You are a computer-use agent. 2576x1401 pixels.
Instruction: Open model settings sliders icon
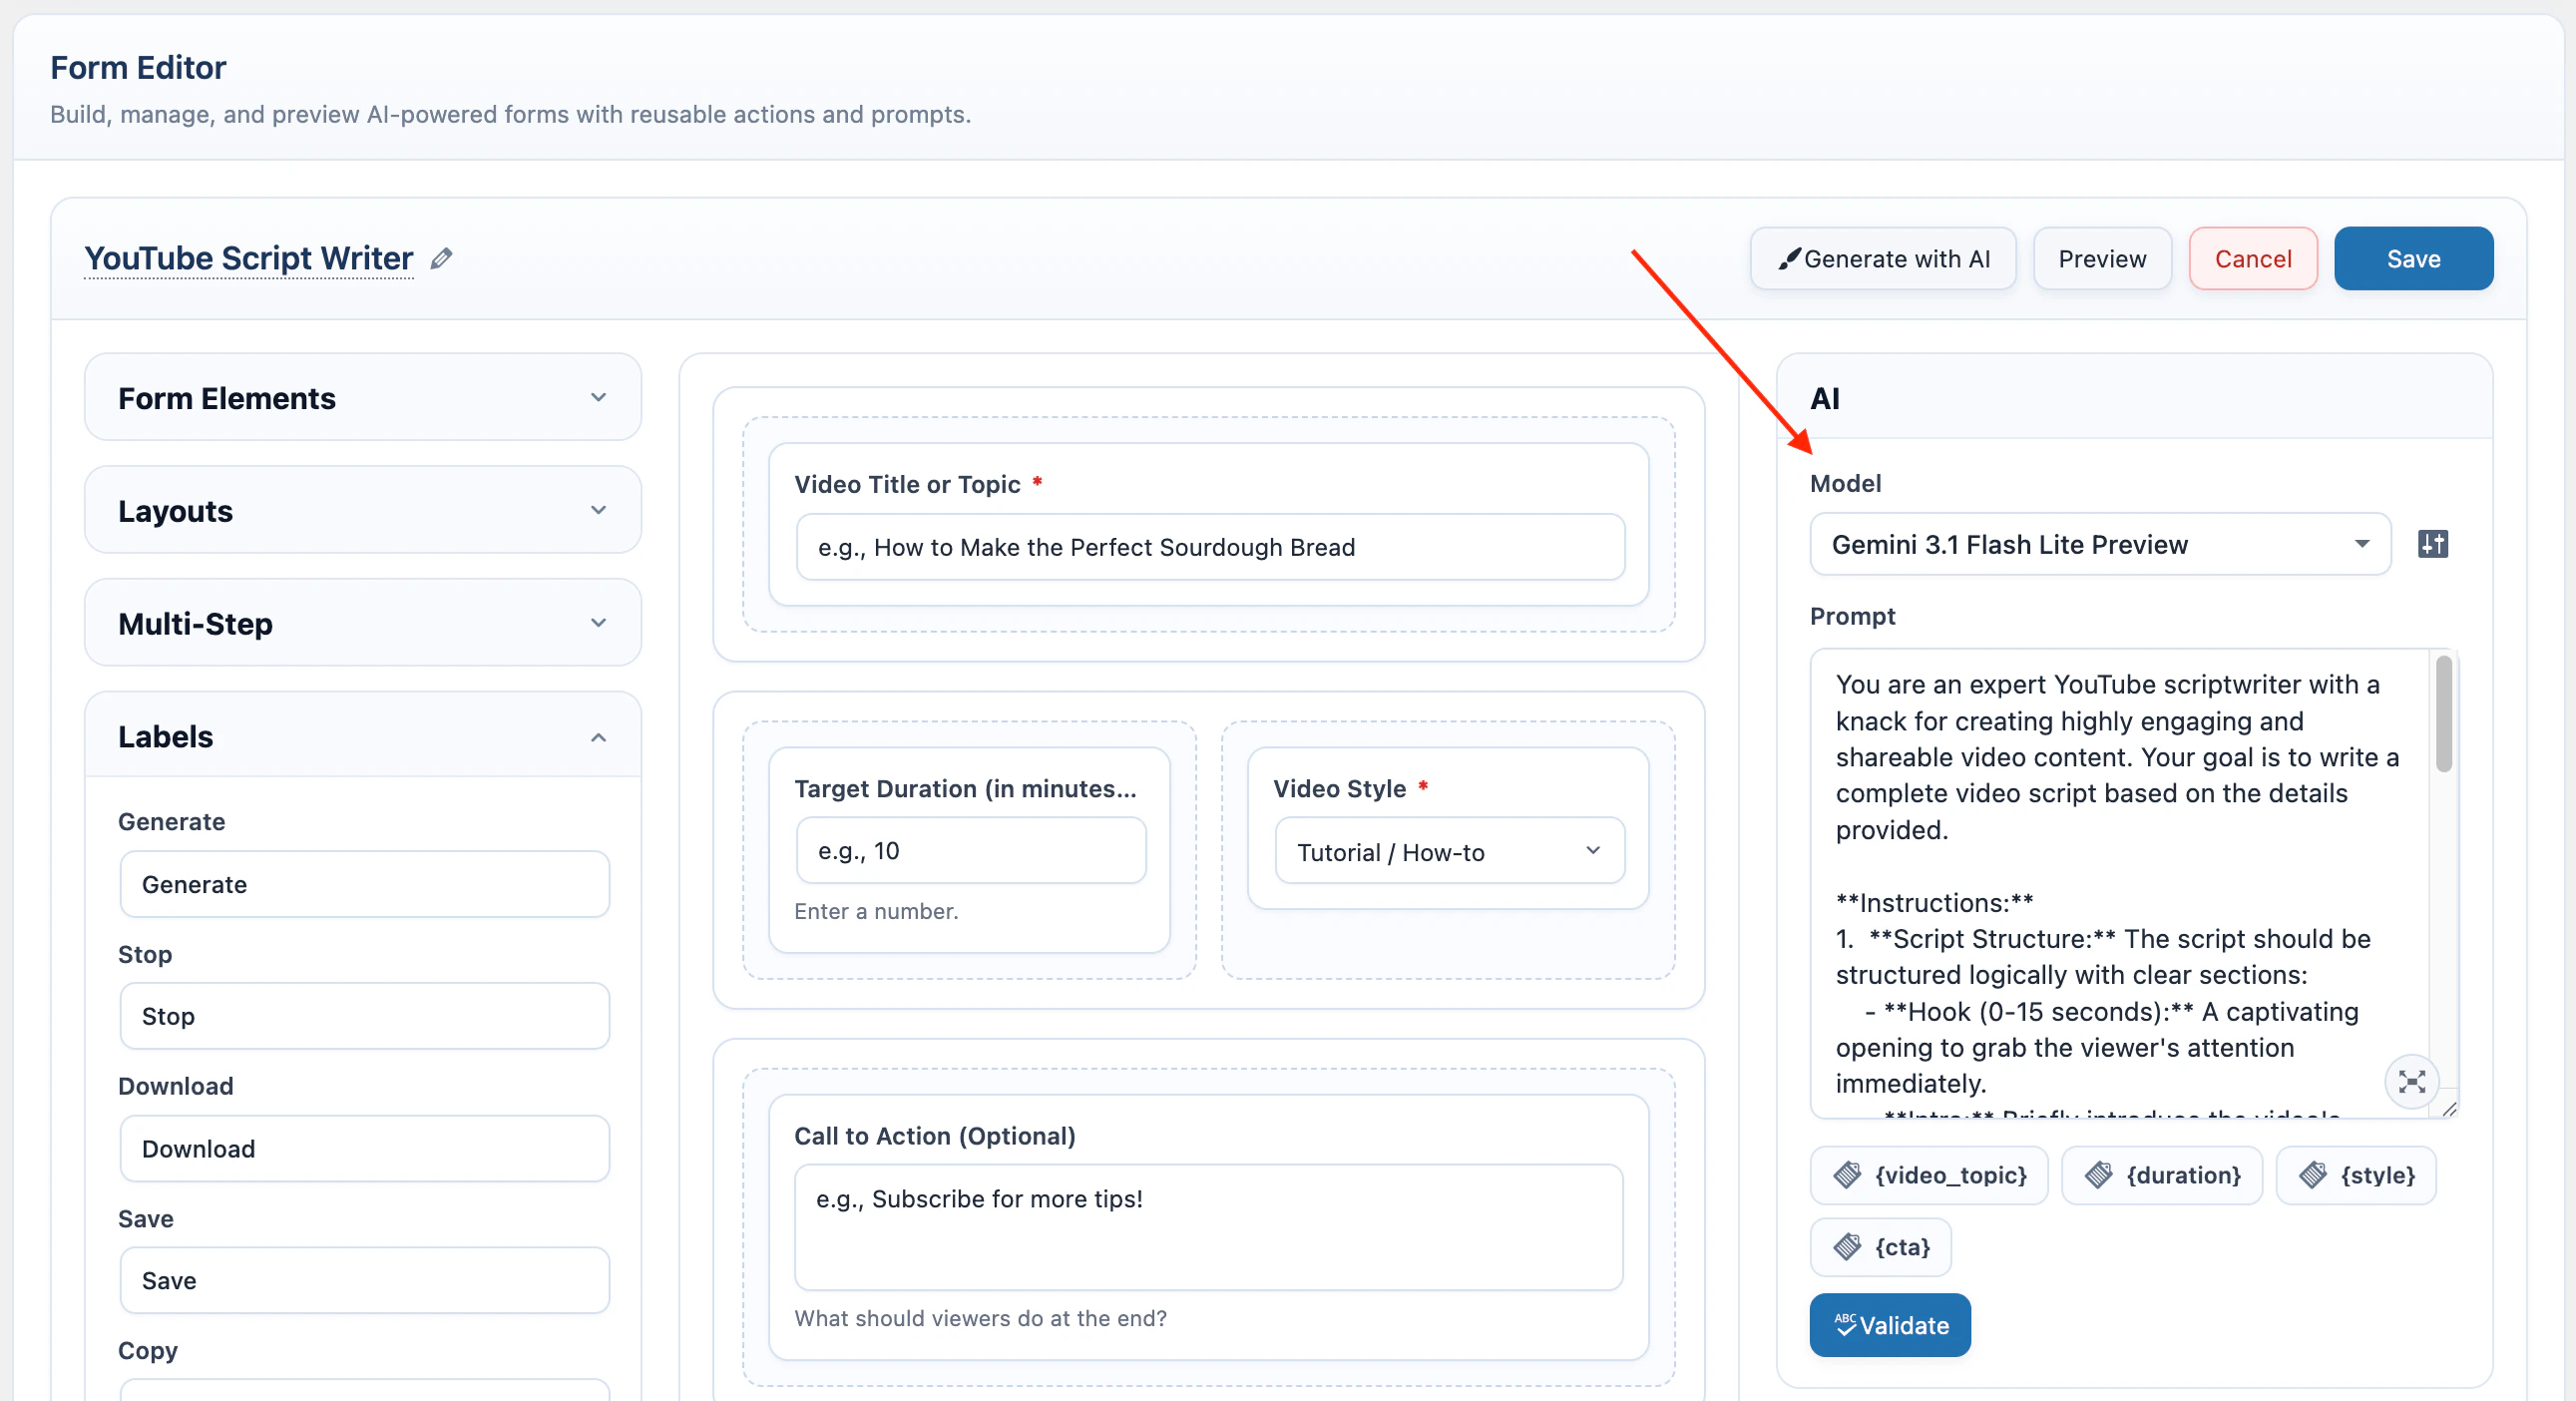pyautogui.click(x=2432, y=544)
